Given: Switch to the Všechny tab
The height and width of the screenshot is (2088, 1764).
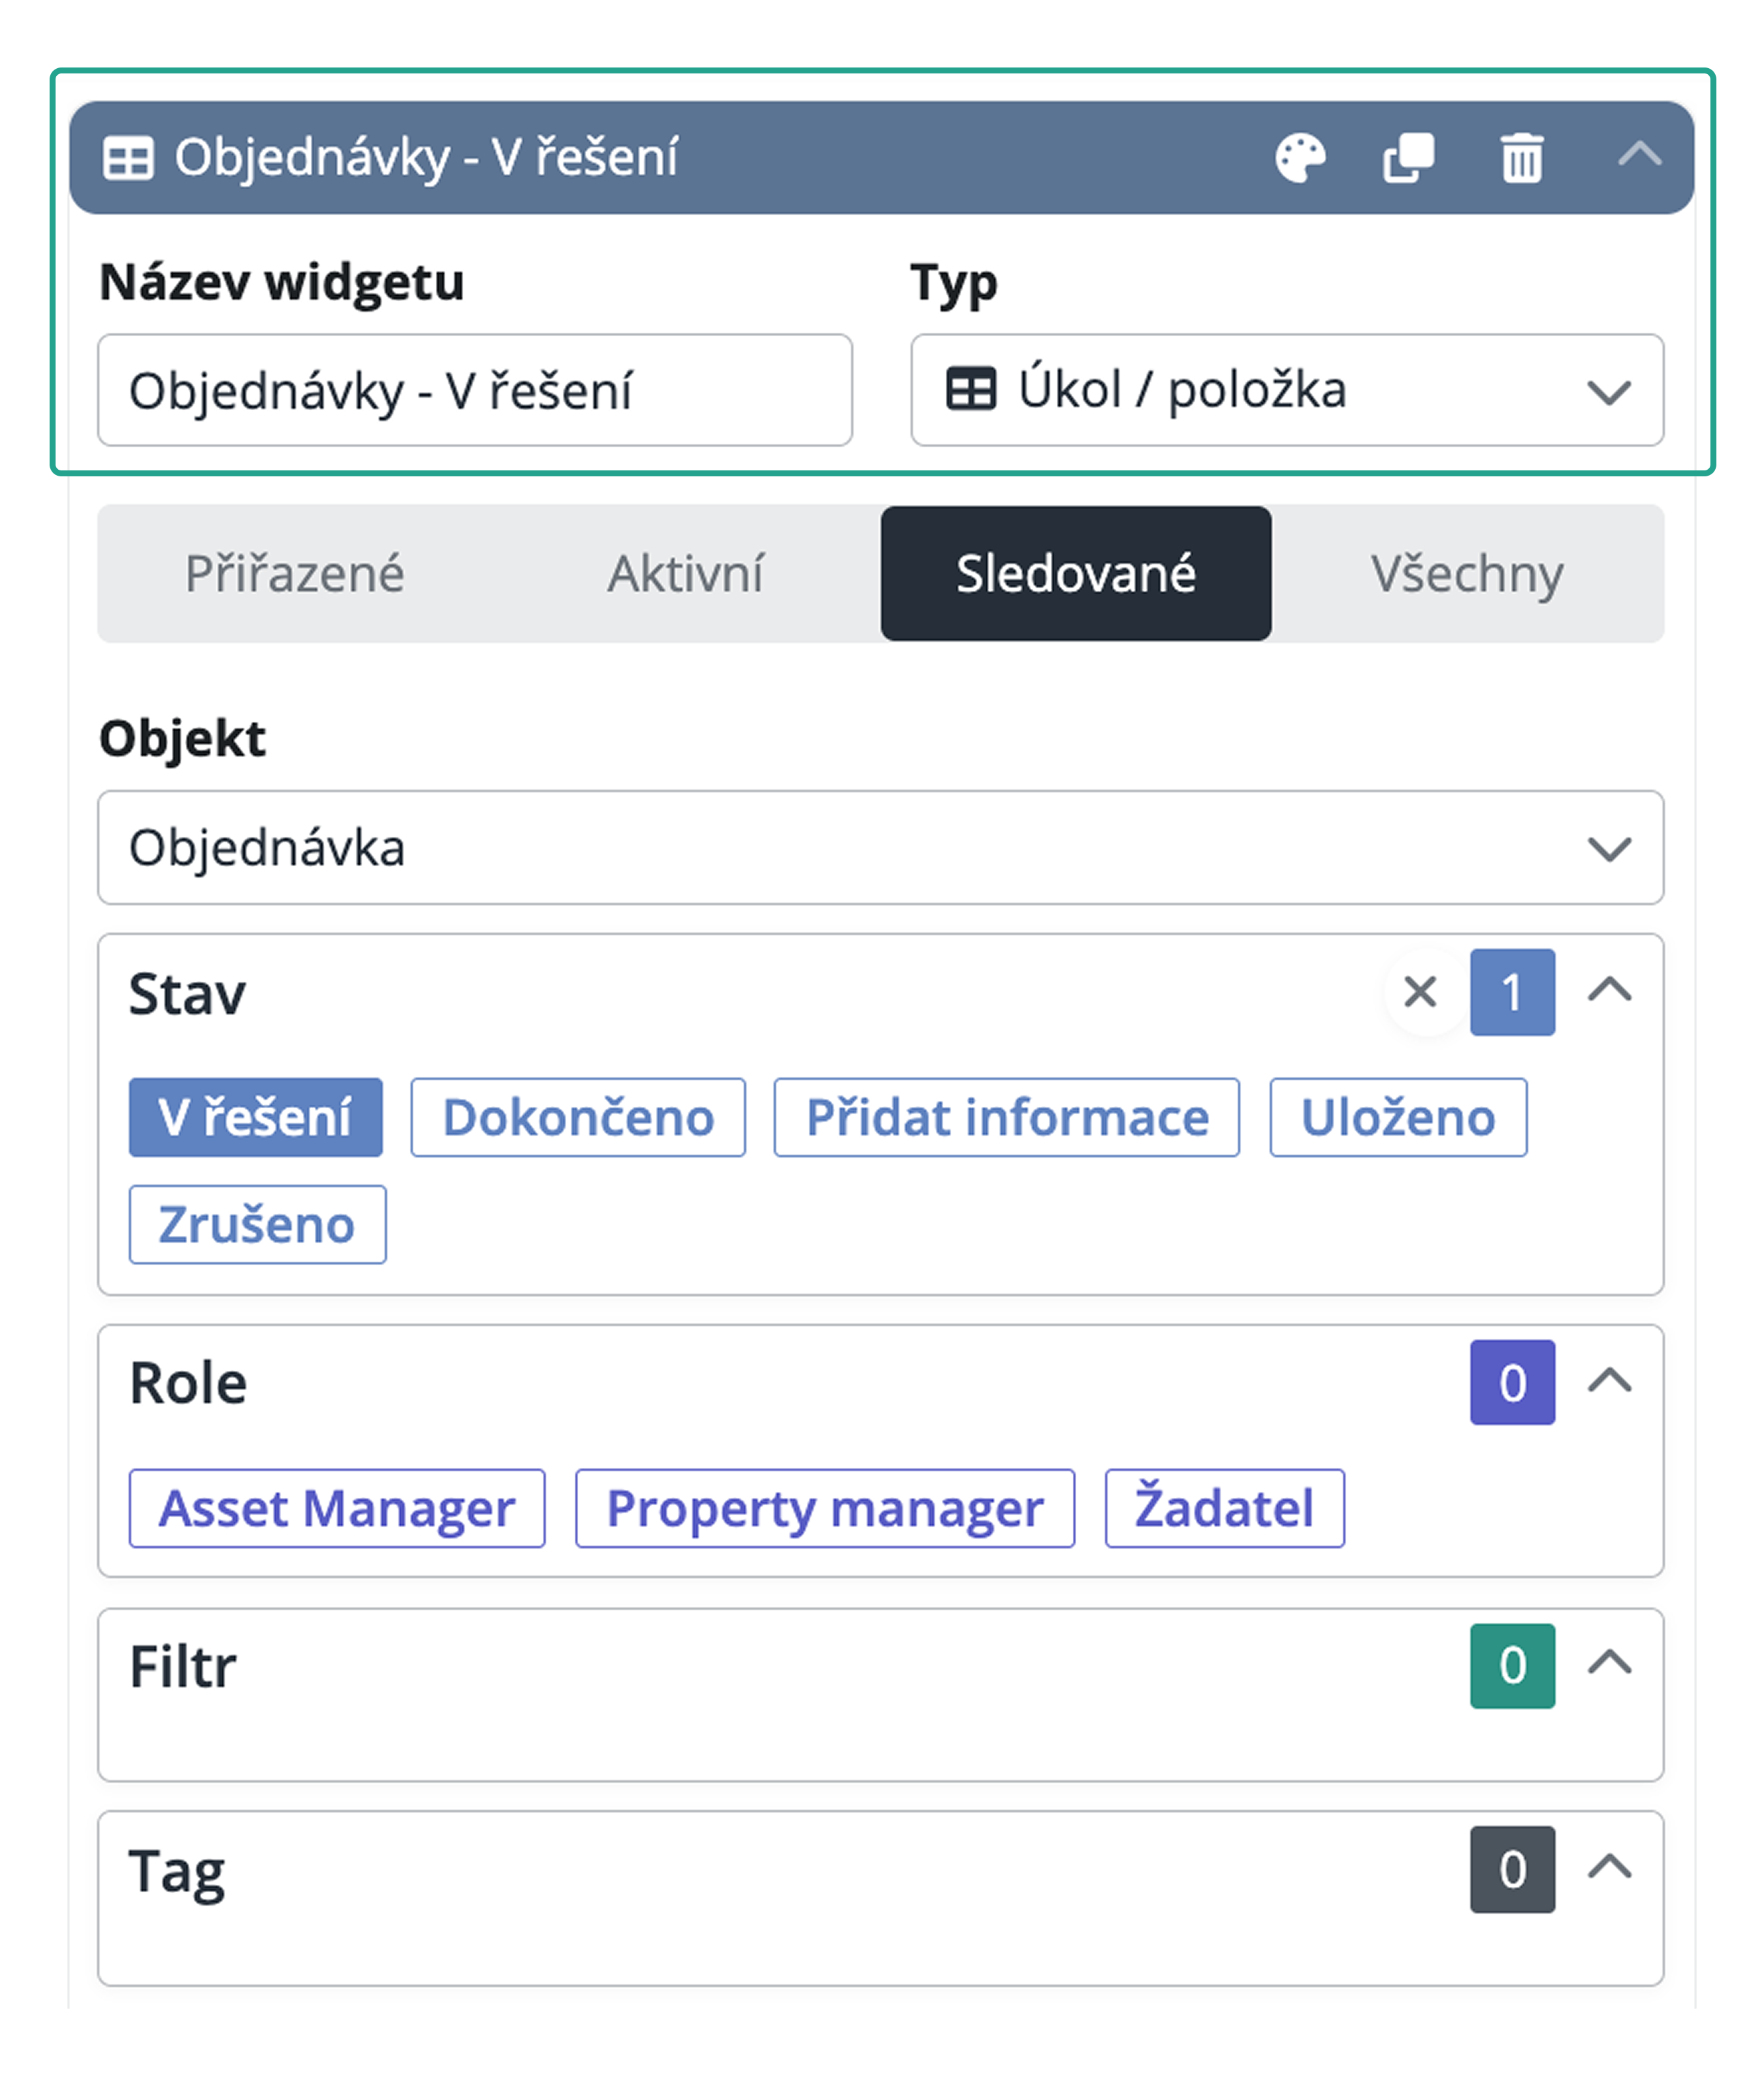Looking at the screenshot, I should (1467, 574).
